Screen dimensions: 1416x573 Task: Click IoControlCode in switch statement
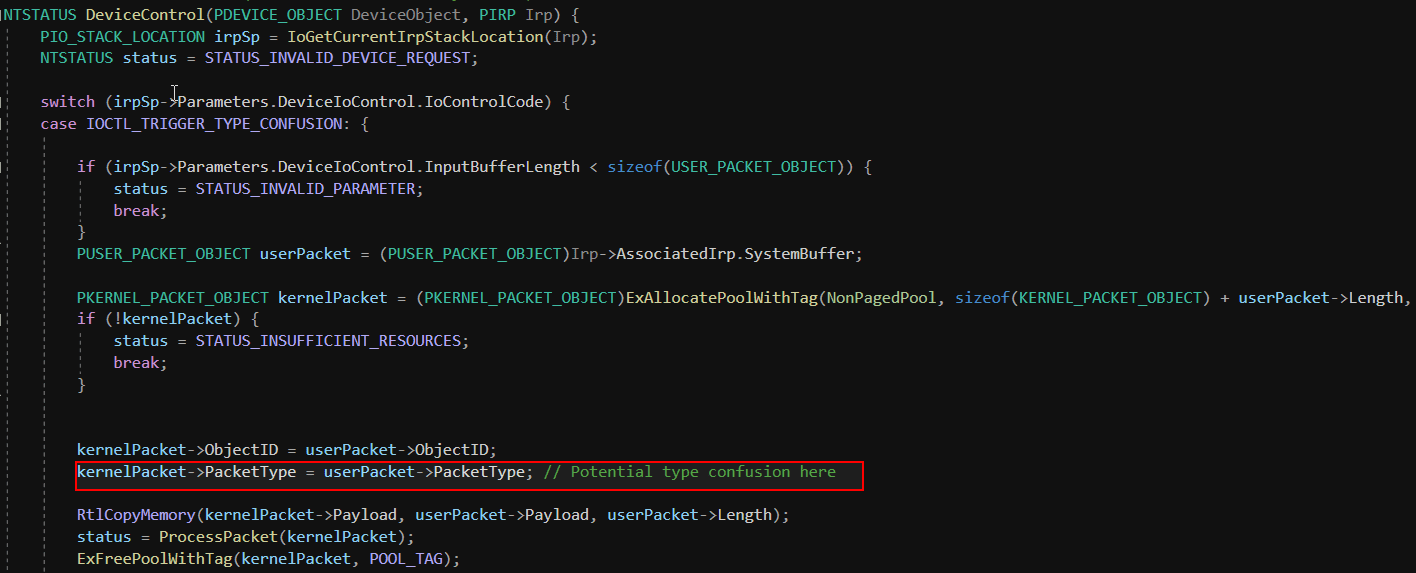click(483, 102)
